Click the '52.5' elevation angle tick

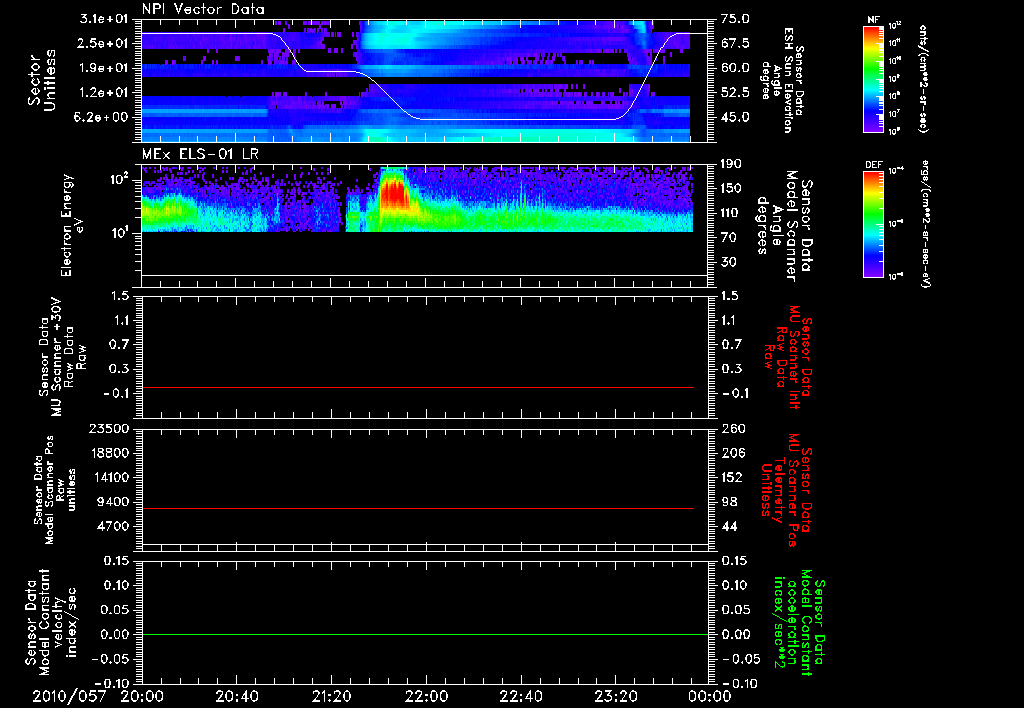735,93
